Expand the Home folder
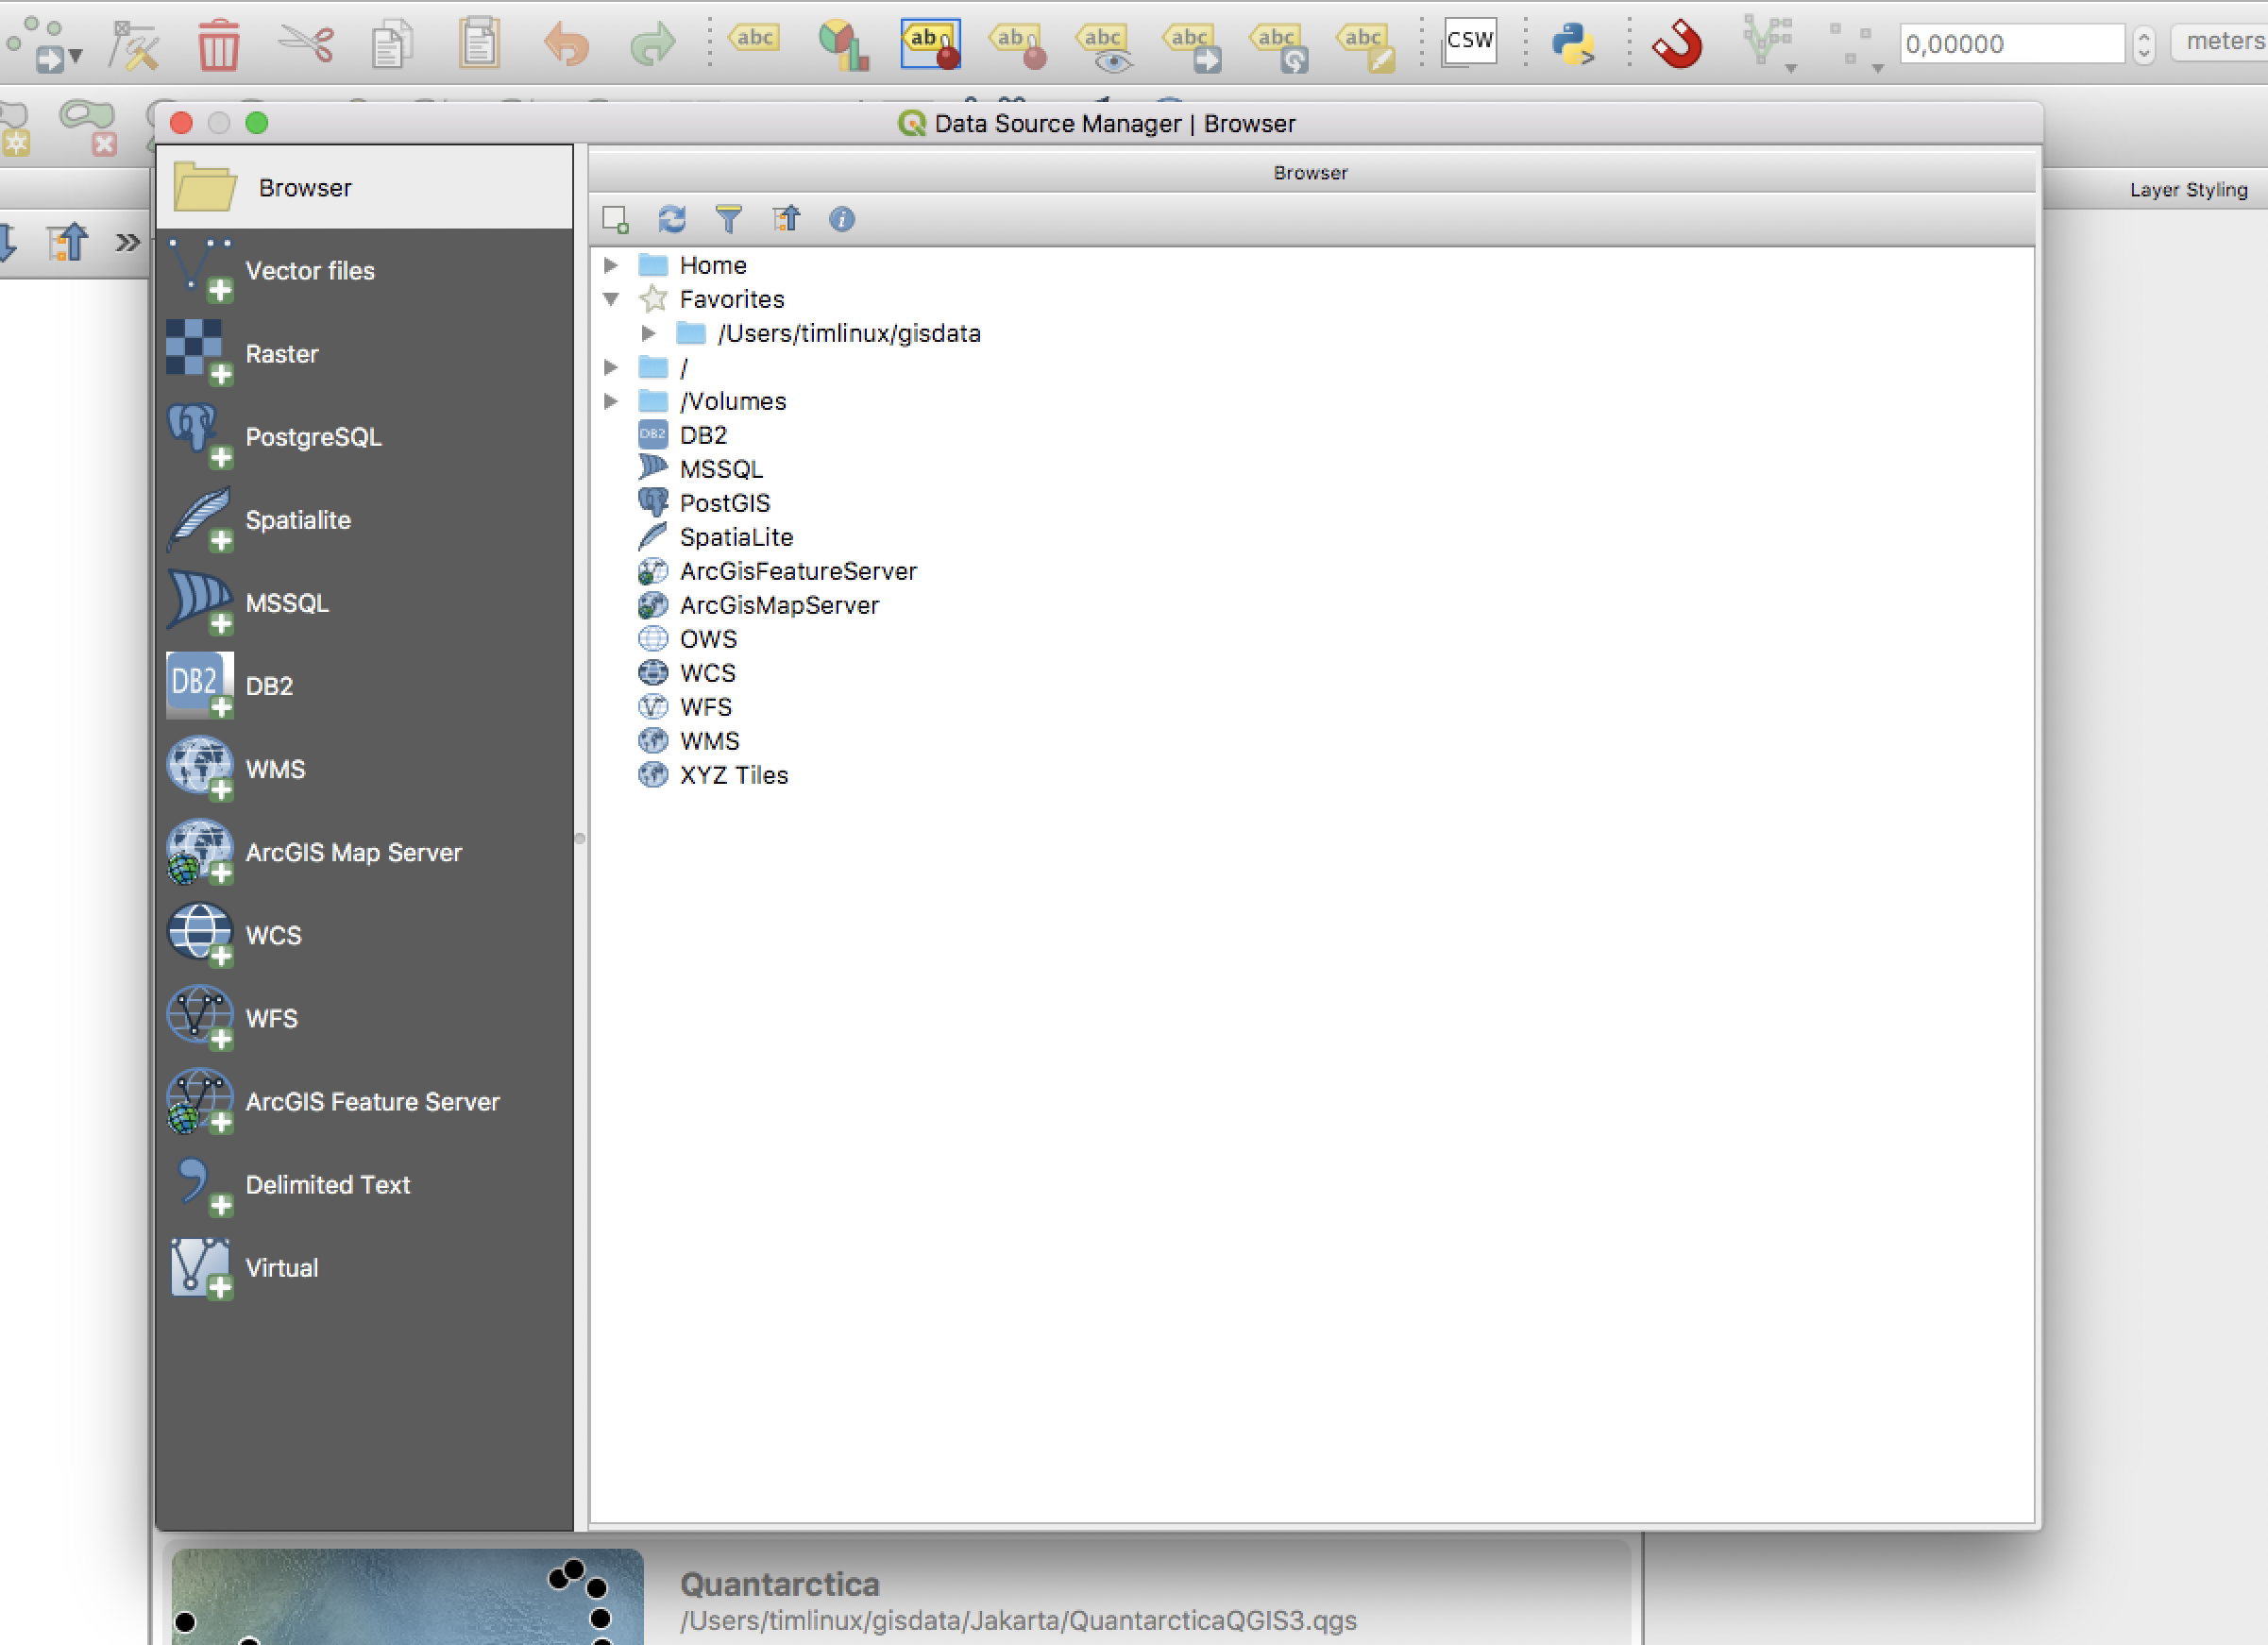Image resolution: width=2268 pixels, height=1645 pixels. [x=611, y=265]
